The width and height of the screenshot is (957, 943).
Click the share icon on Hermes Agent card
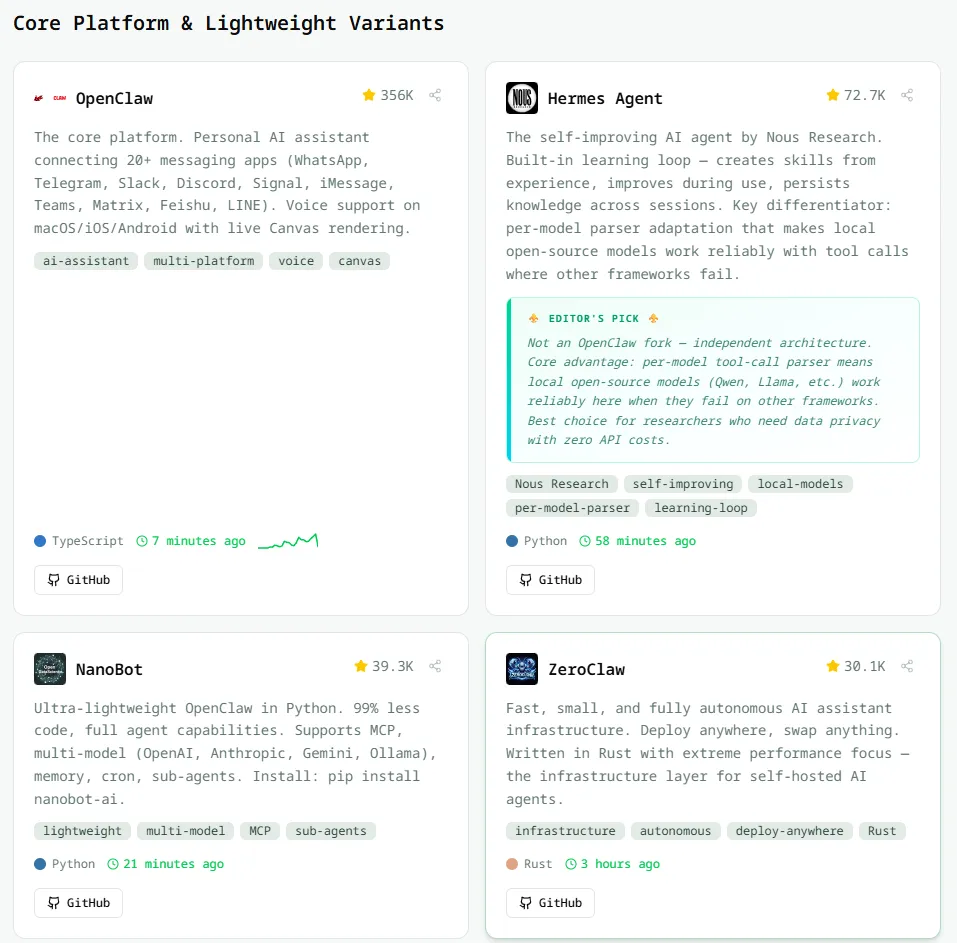click(x=907, y=95)
